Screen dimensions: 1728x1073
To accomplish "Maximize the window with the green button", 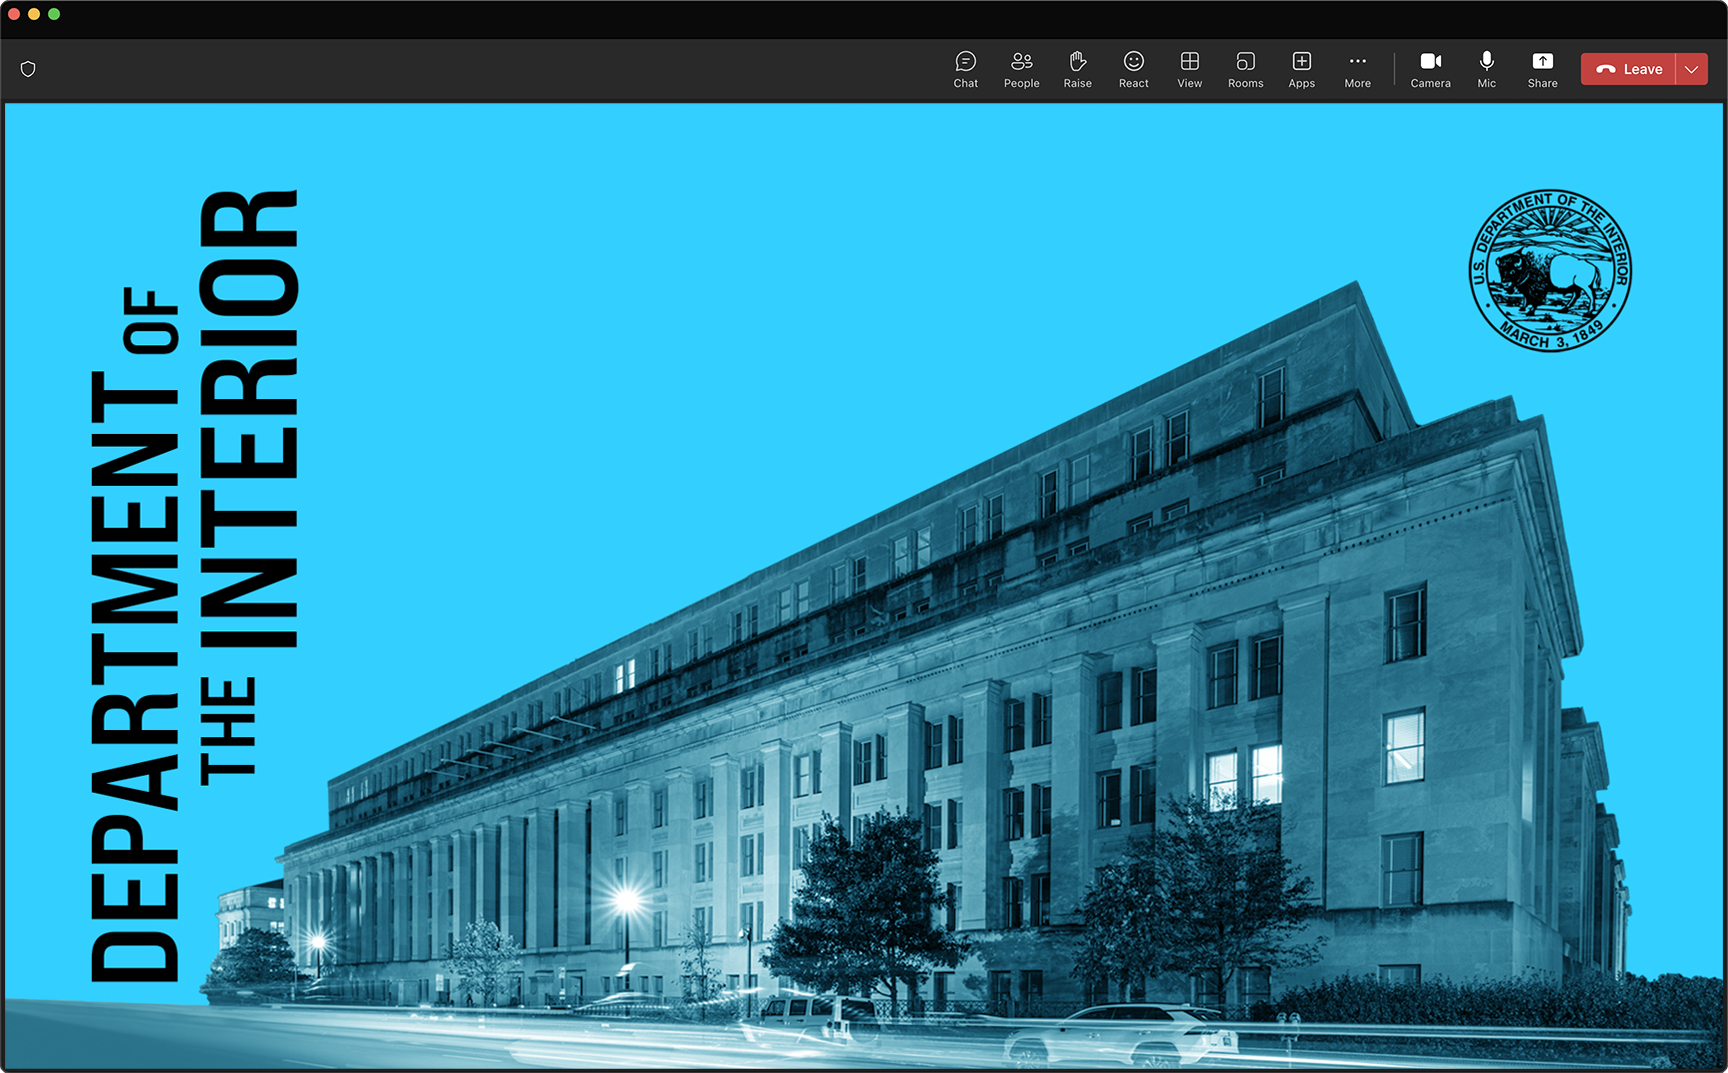I will (x=54, y=14).
